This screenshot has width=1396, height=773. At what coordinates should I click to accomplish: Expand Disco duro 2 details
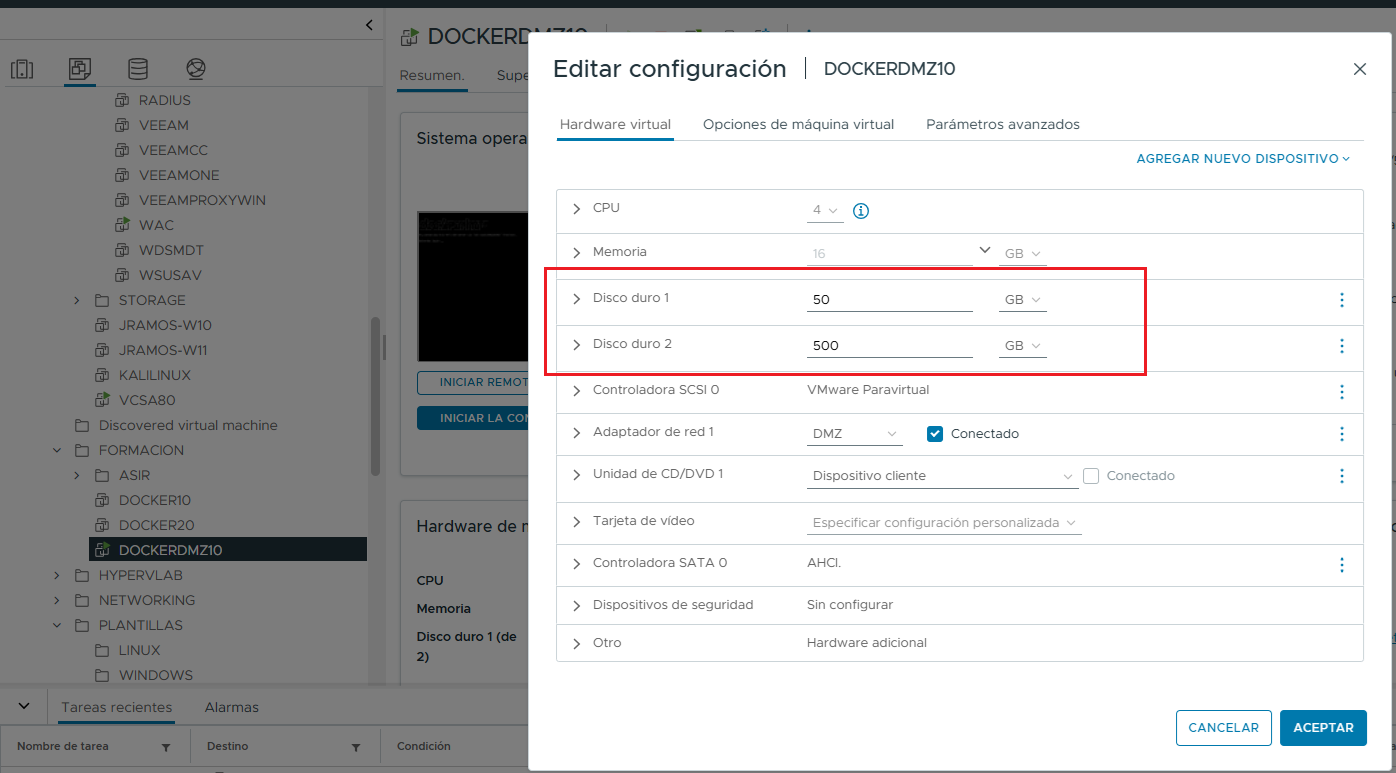[576, 345]
